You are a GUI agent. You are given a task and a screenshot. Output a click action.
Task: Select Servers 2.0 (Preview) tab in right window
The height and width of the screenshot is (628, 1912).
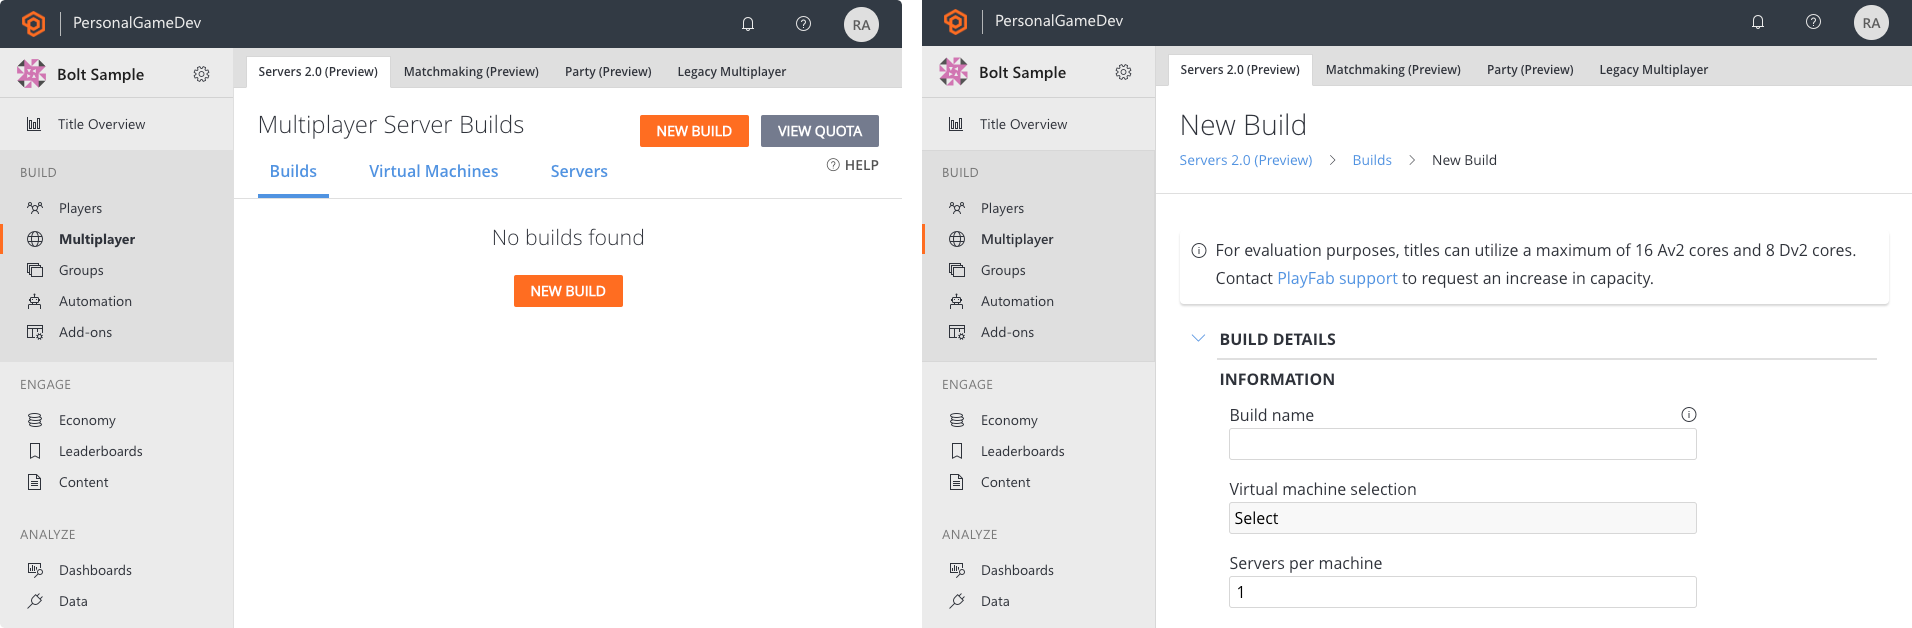(1240, 70)
